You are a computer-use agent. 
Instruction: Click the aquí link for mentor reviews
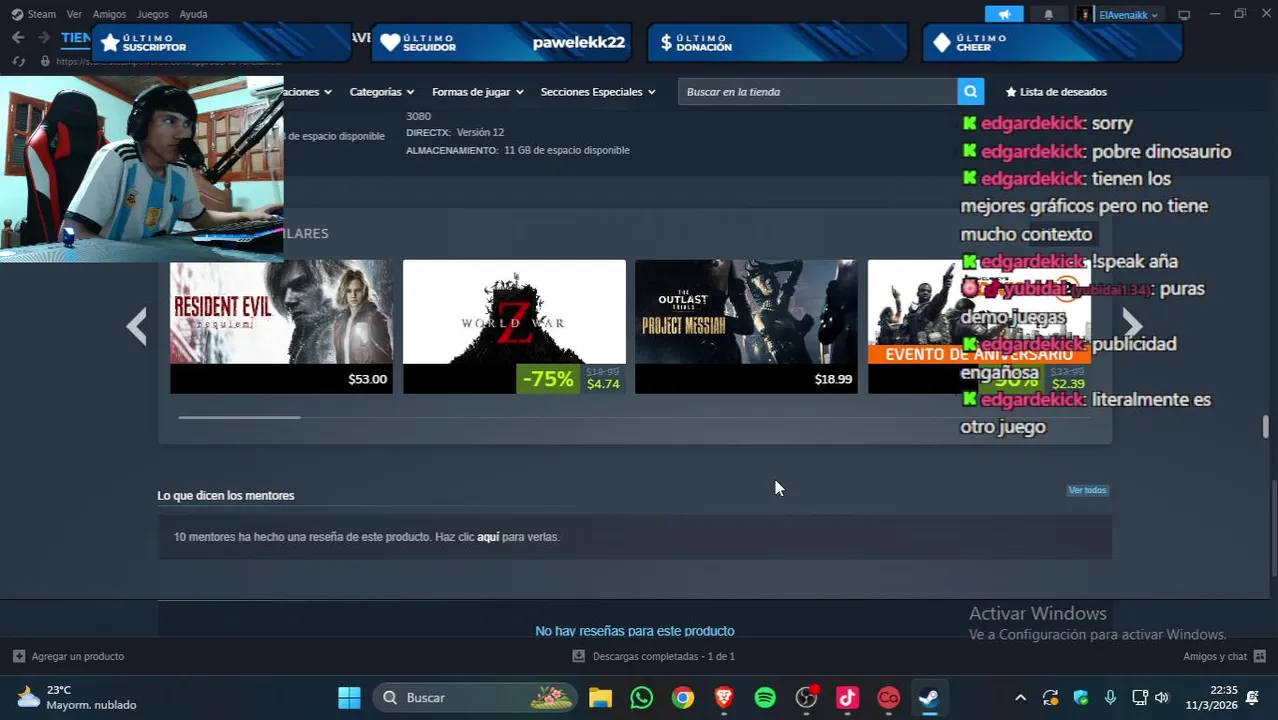point(488,537)
